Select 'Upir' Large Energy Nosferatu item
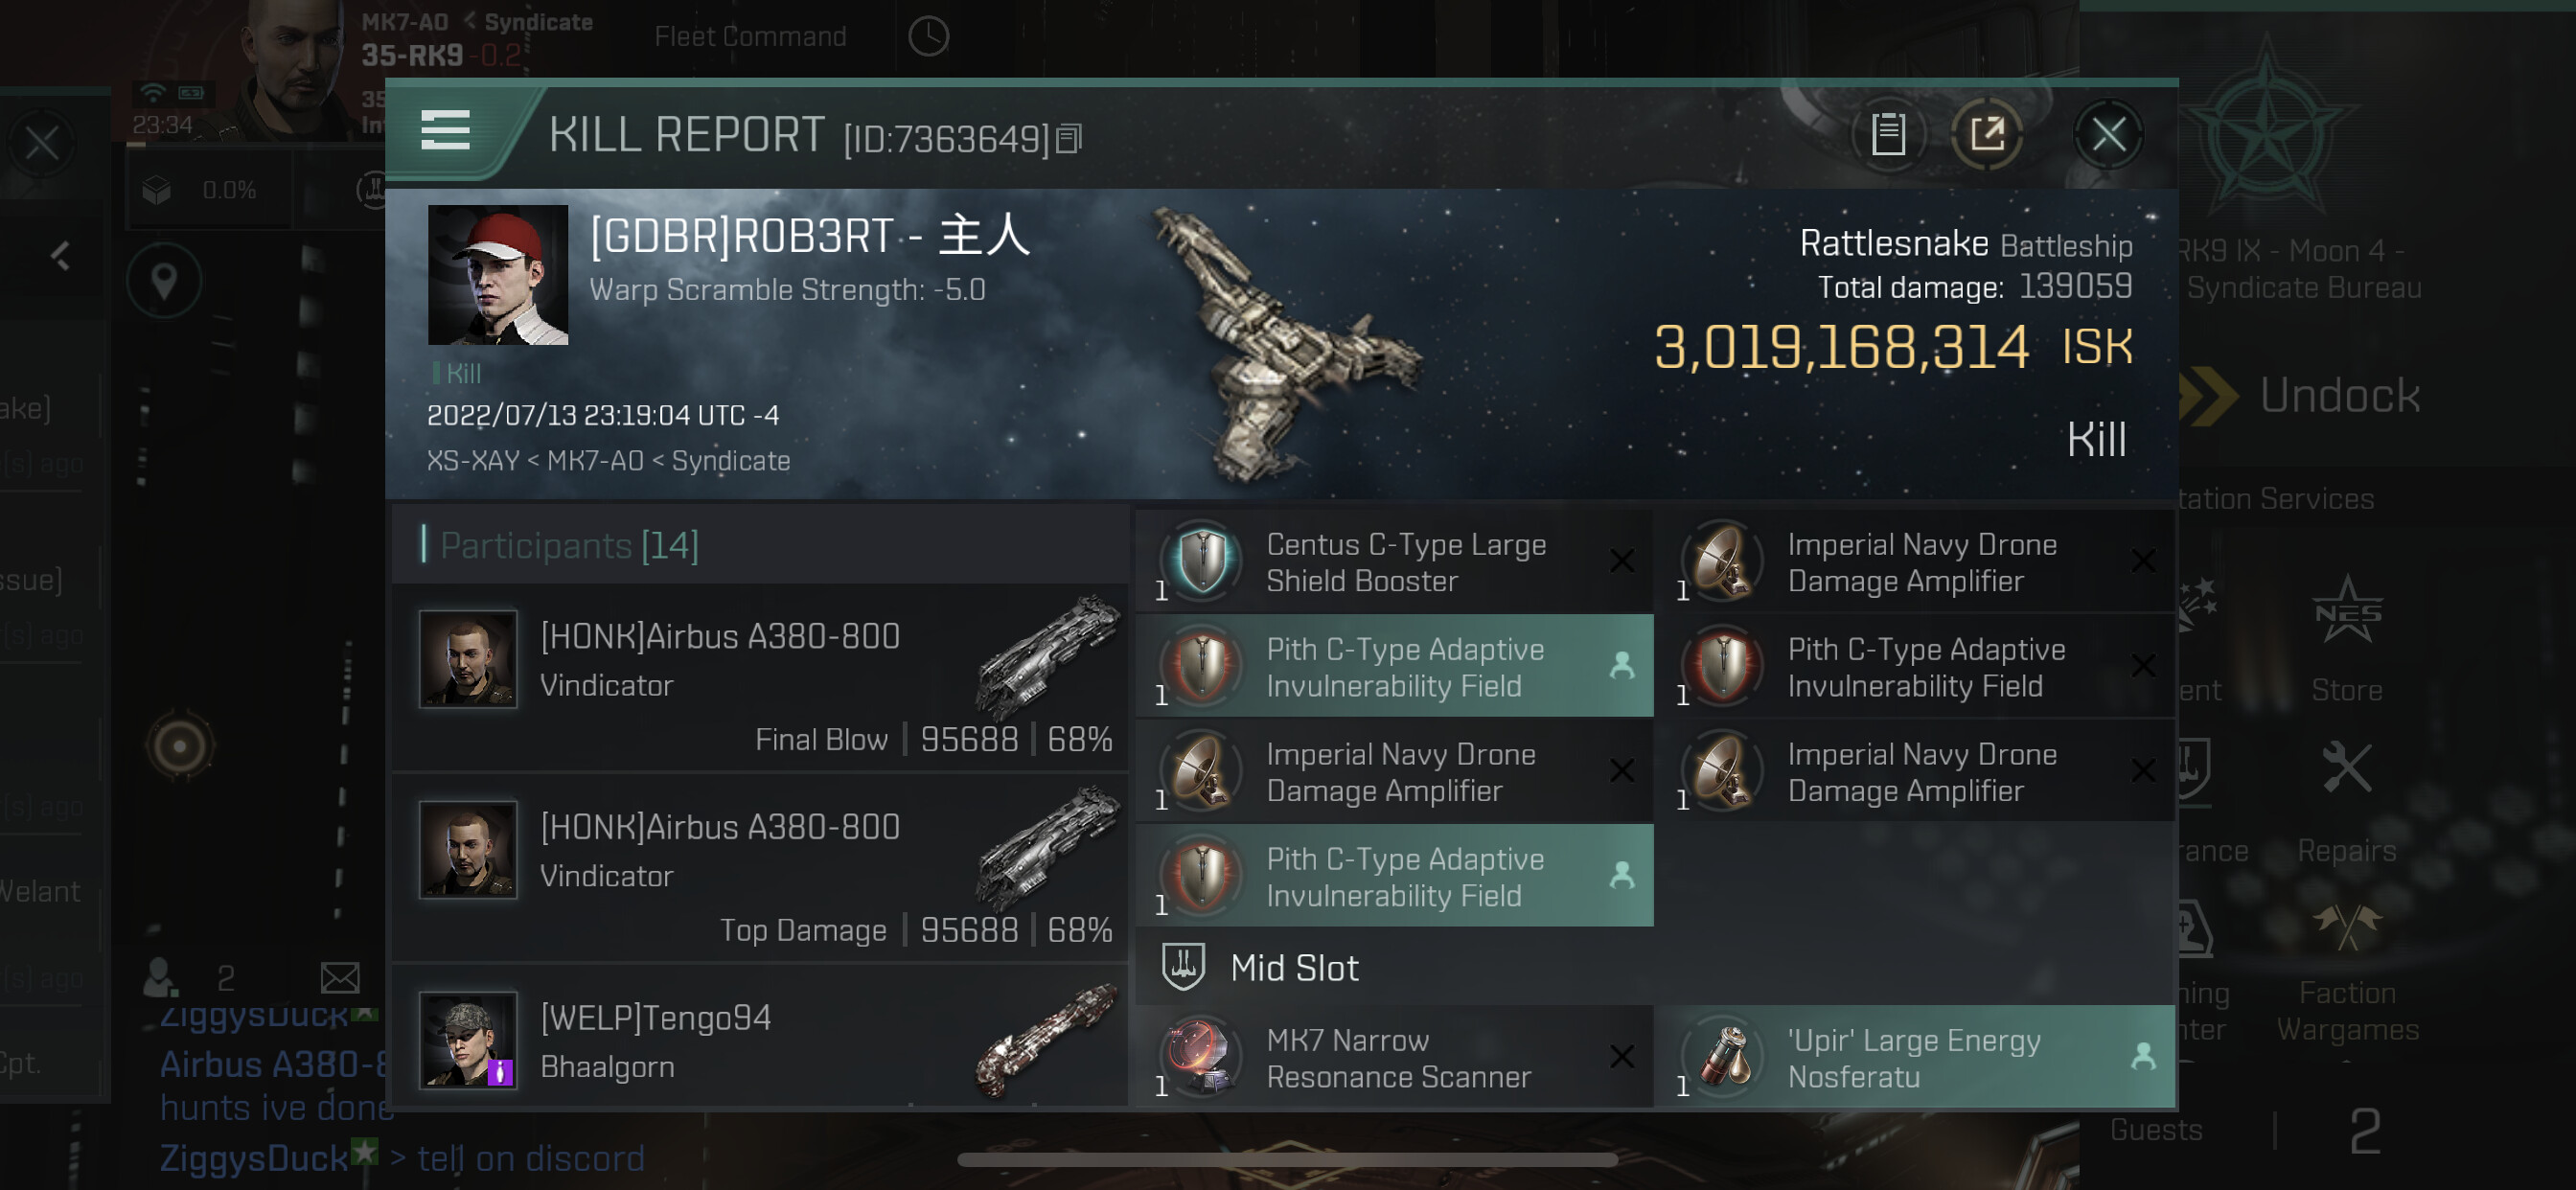 1915,1057
